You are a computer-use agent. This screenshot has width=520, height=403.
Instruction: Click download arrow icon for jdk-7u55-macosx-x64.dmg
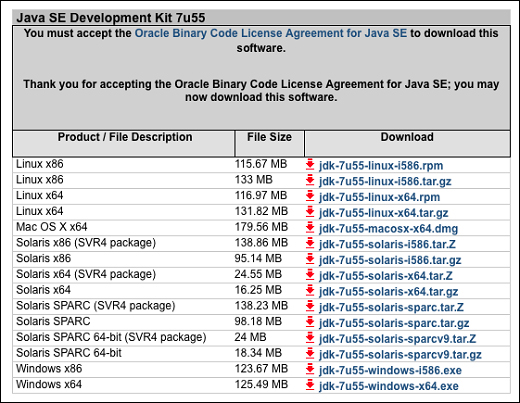point(310,228)
